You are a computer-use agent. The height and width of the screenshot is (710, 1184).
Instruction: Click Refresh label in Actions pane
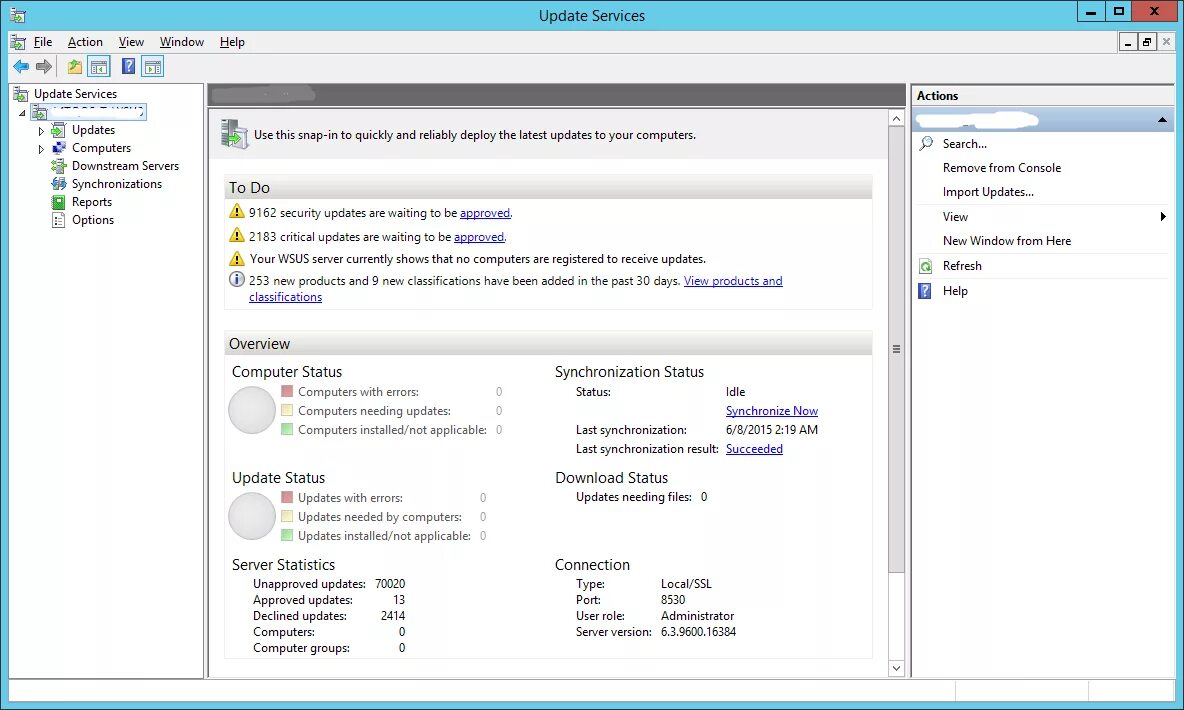[962, 266]
